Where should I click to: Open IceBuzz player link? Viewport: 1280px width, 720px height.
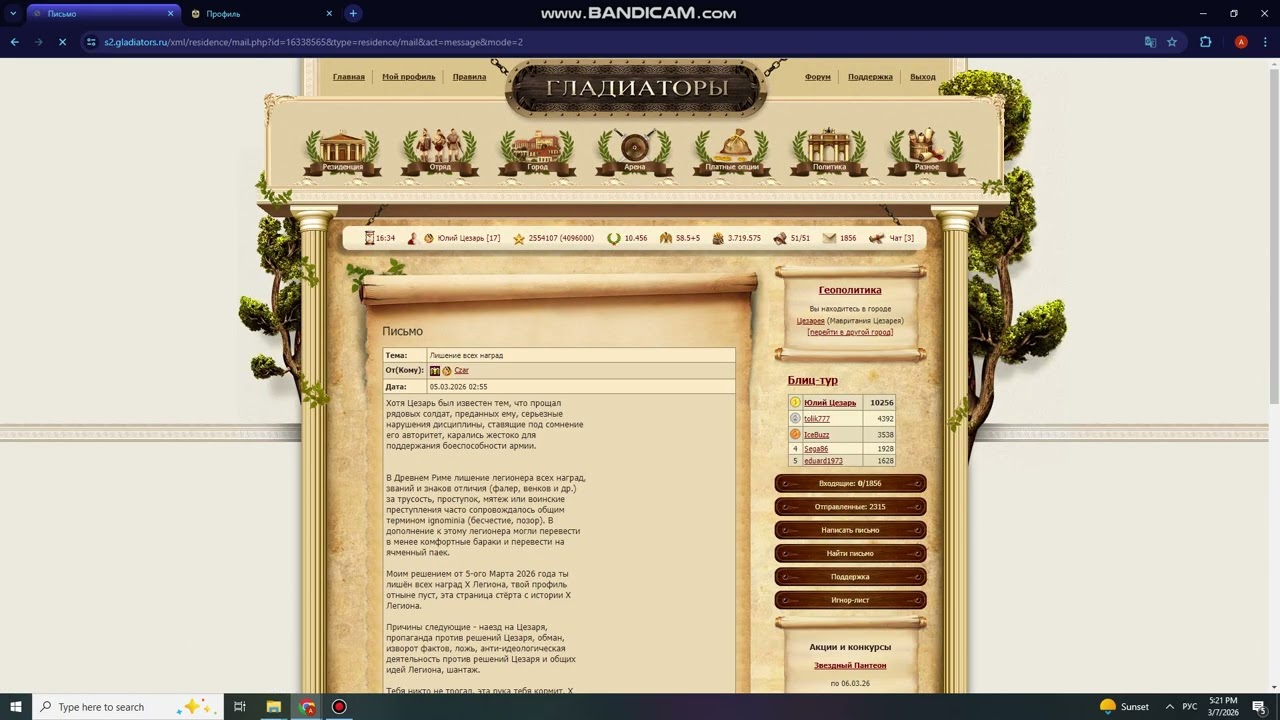(817, 435)
